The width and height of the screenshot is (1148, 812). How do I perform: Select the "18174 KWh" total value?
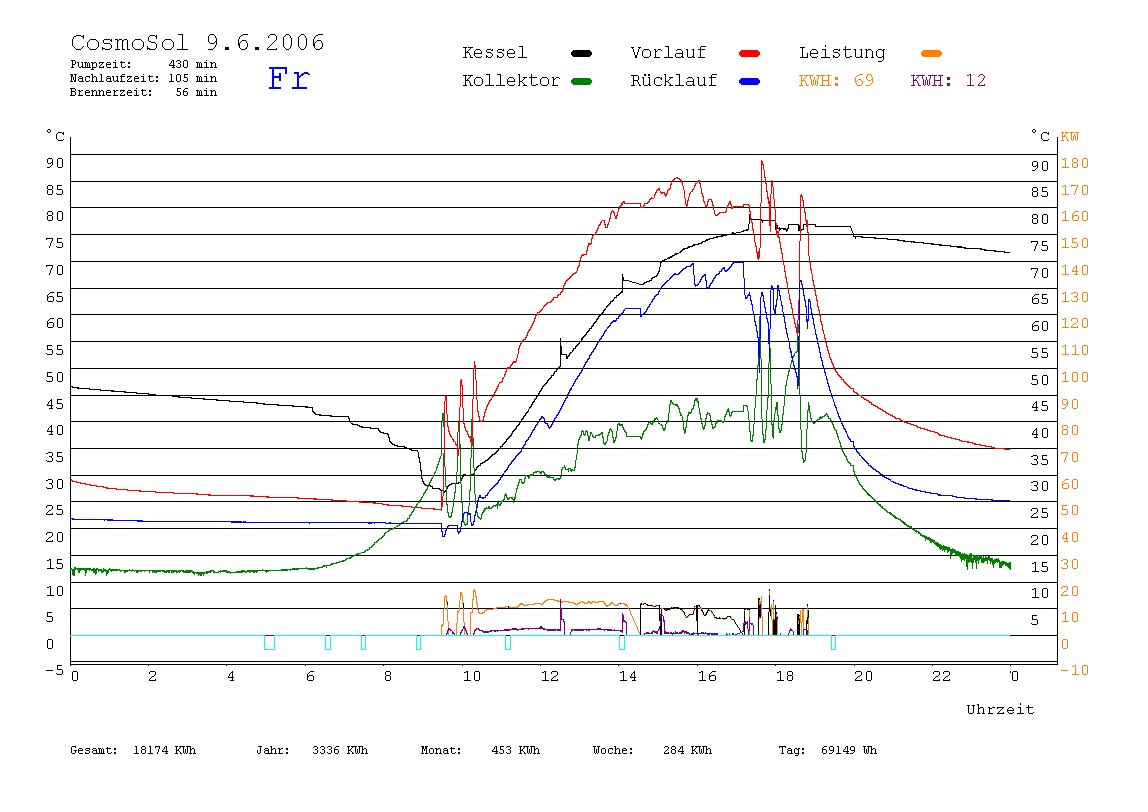tap(165, 750)
